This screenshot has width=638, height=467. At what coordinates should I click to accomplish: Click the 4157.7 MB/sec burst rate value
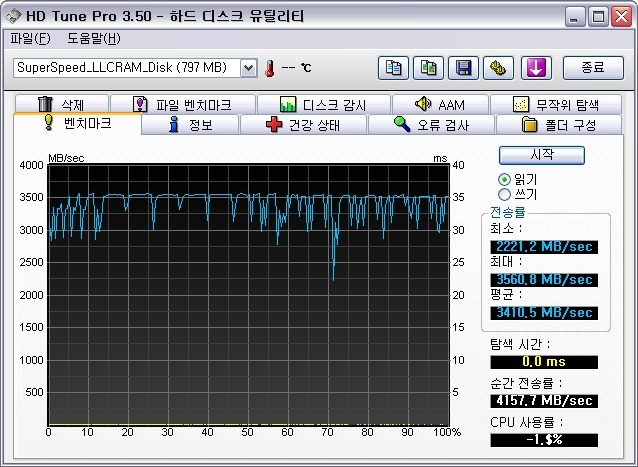[544, 401]
